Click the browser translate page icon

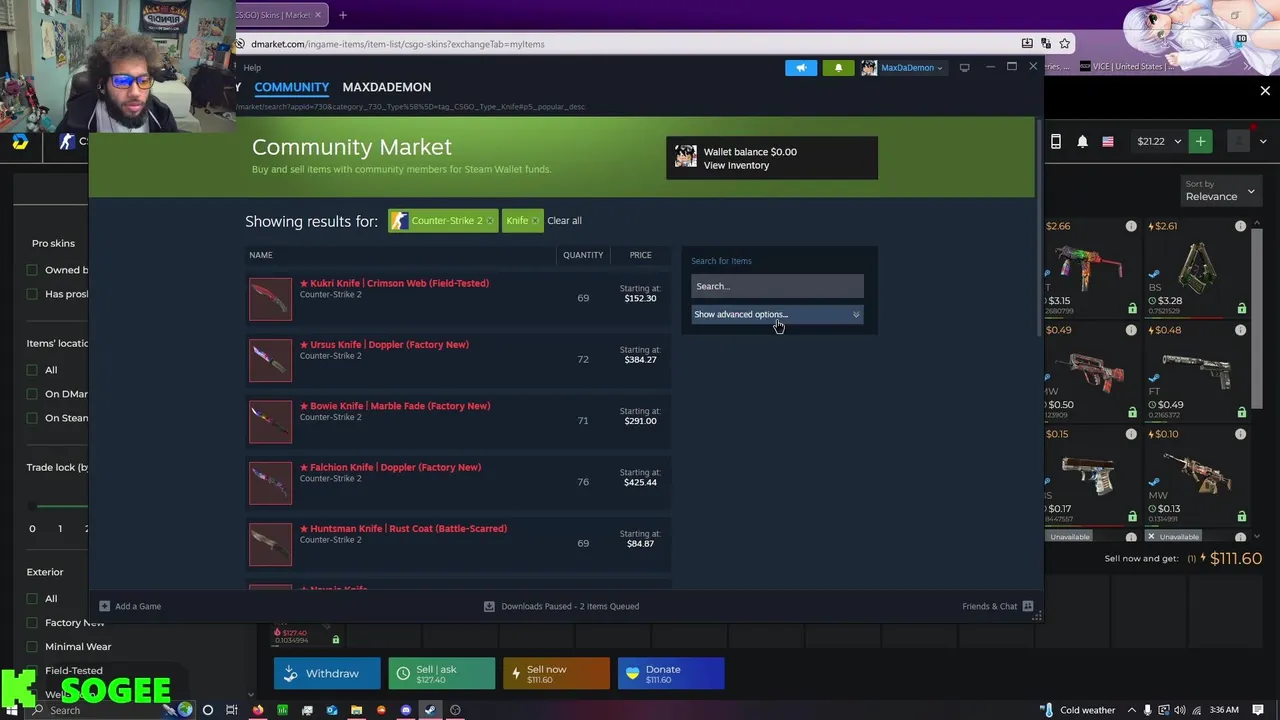[1046, 44]
